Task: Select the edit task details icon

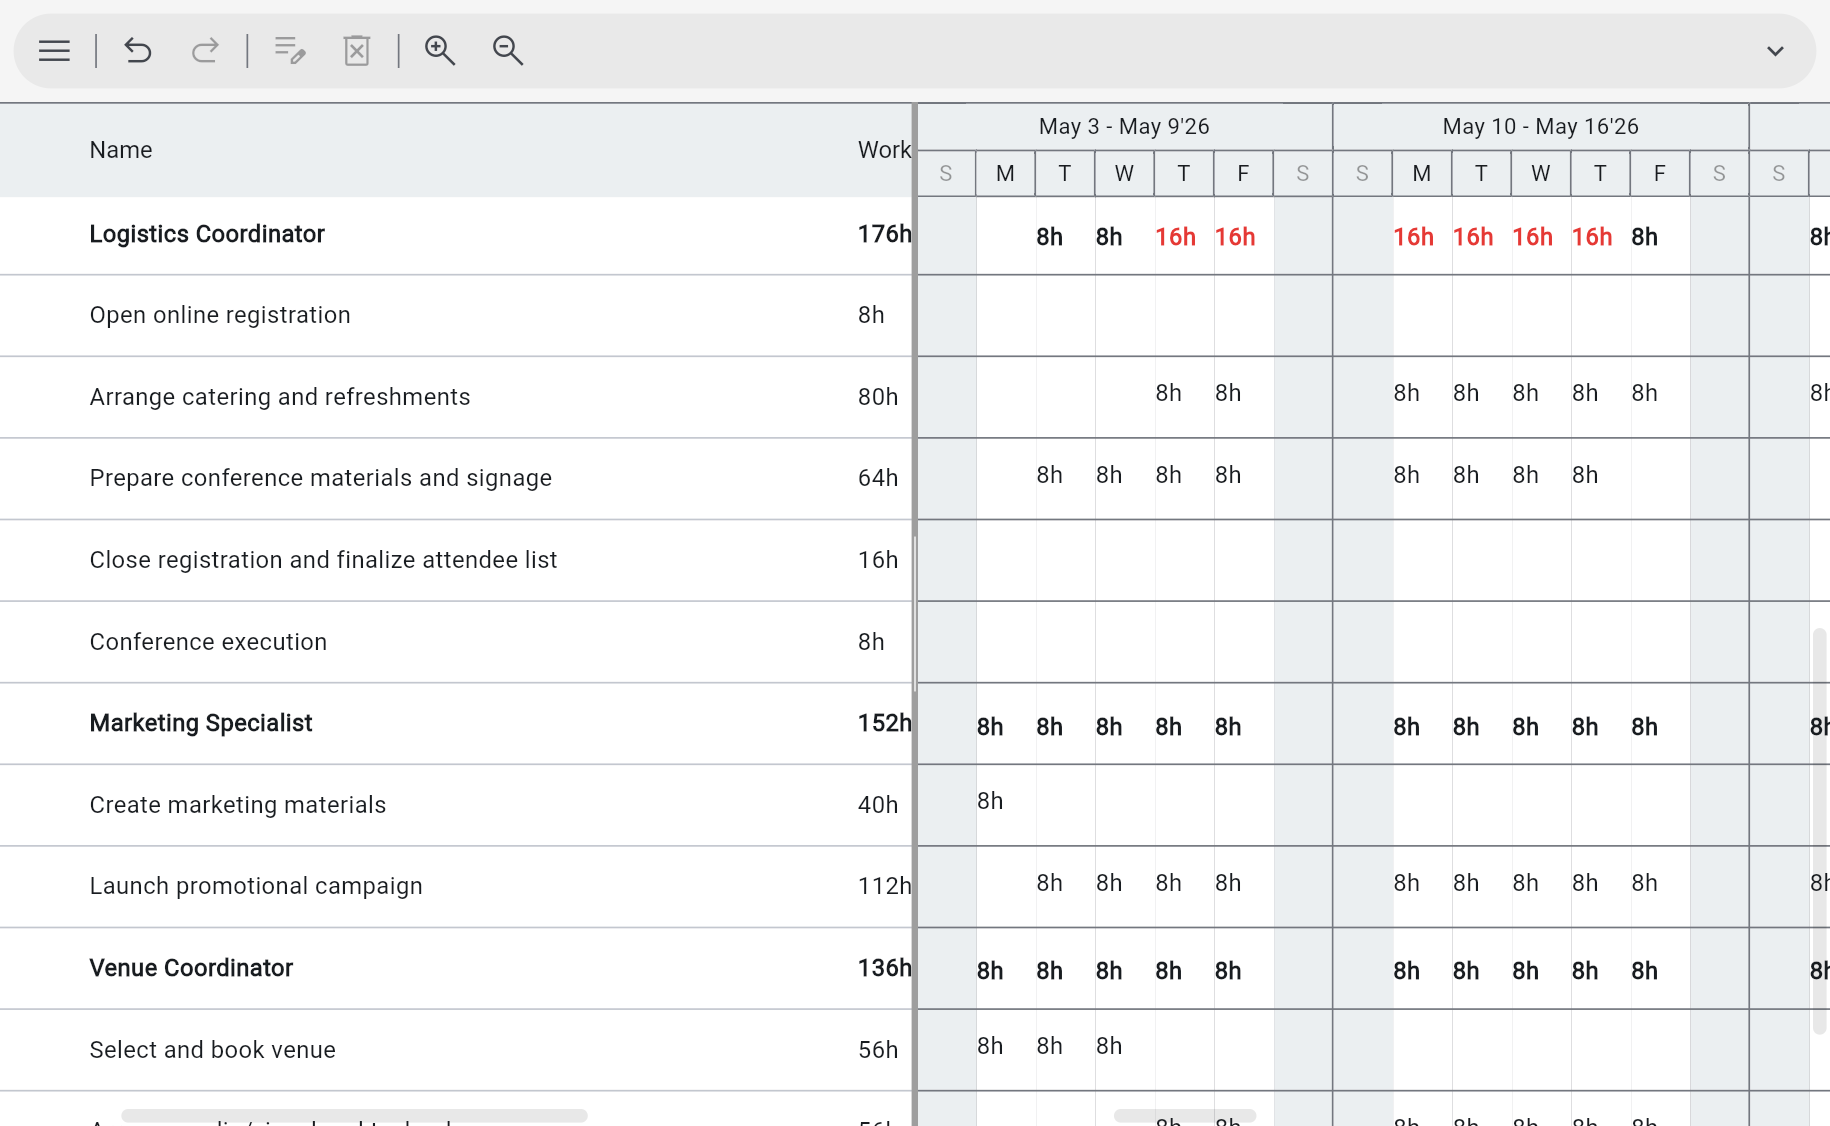Action: click(289, 50)
